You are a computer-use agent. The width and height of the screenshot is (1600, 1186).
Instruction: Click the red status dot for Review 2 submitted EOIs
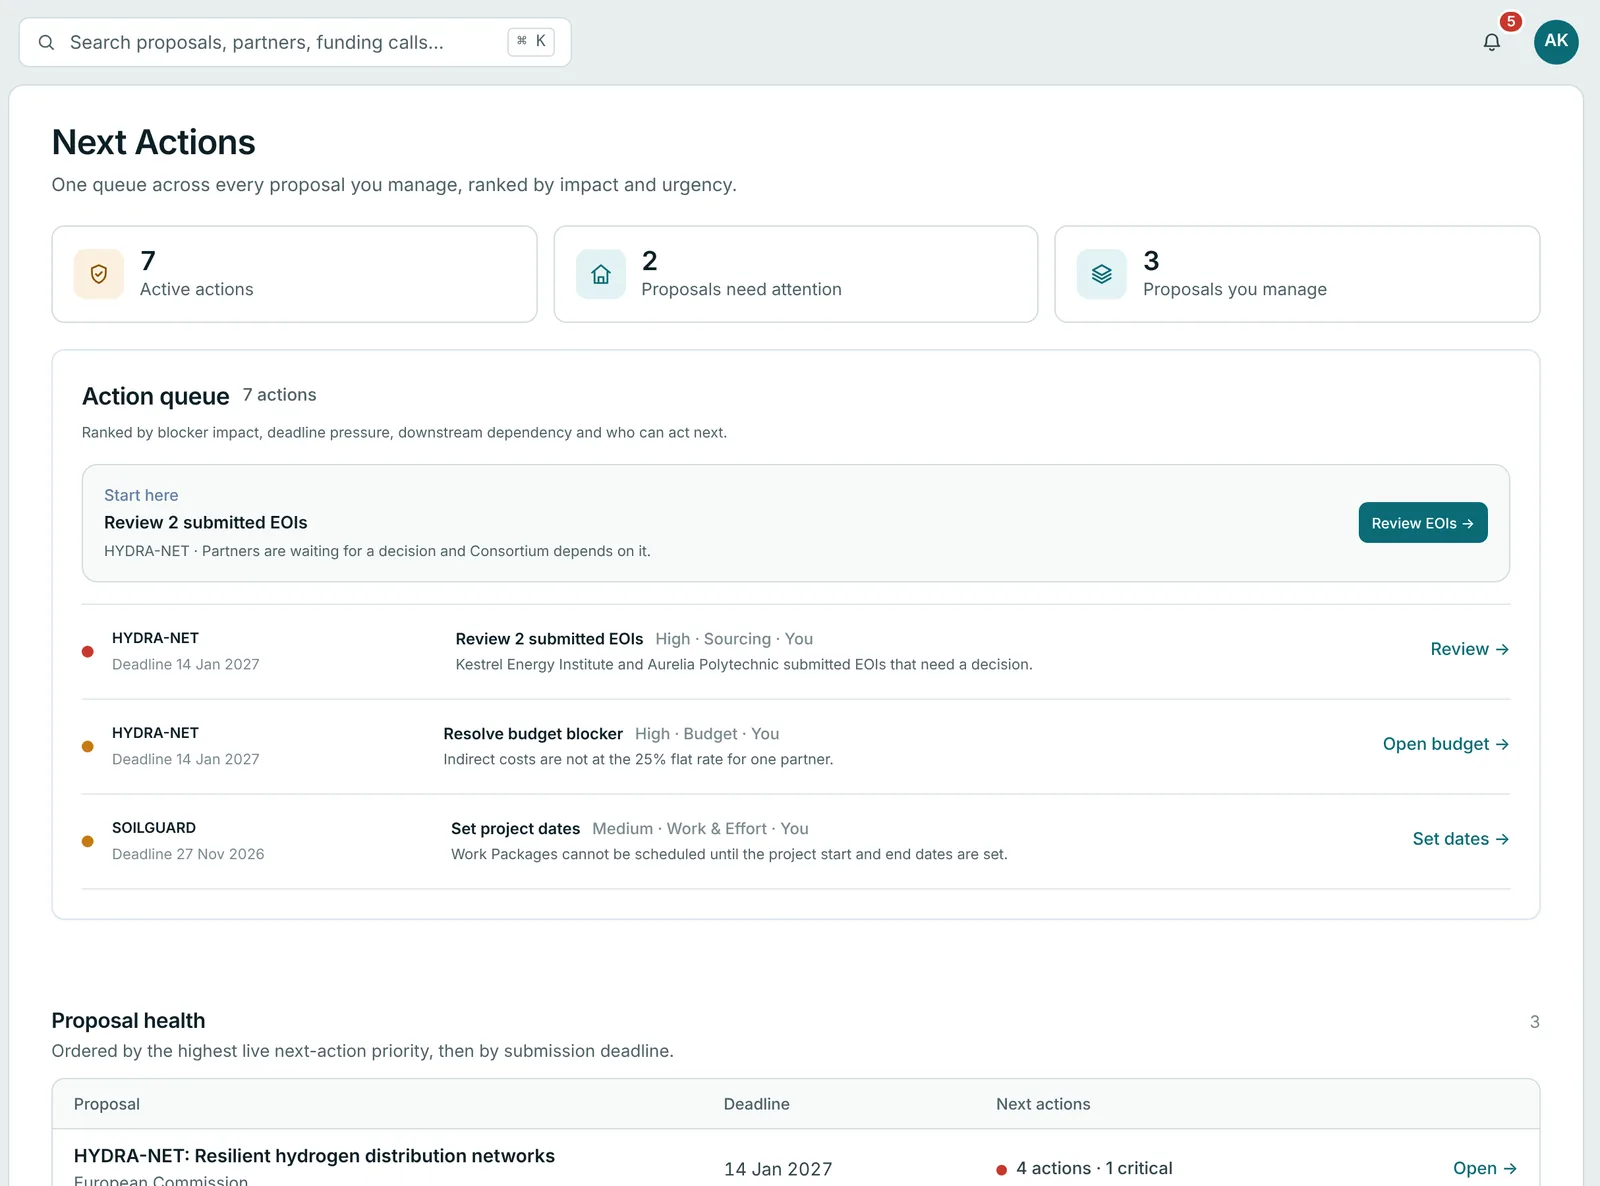88,651
